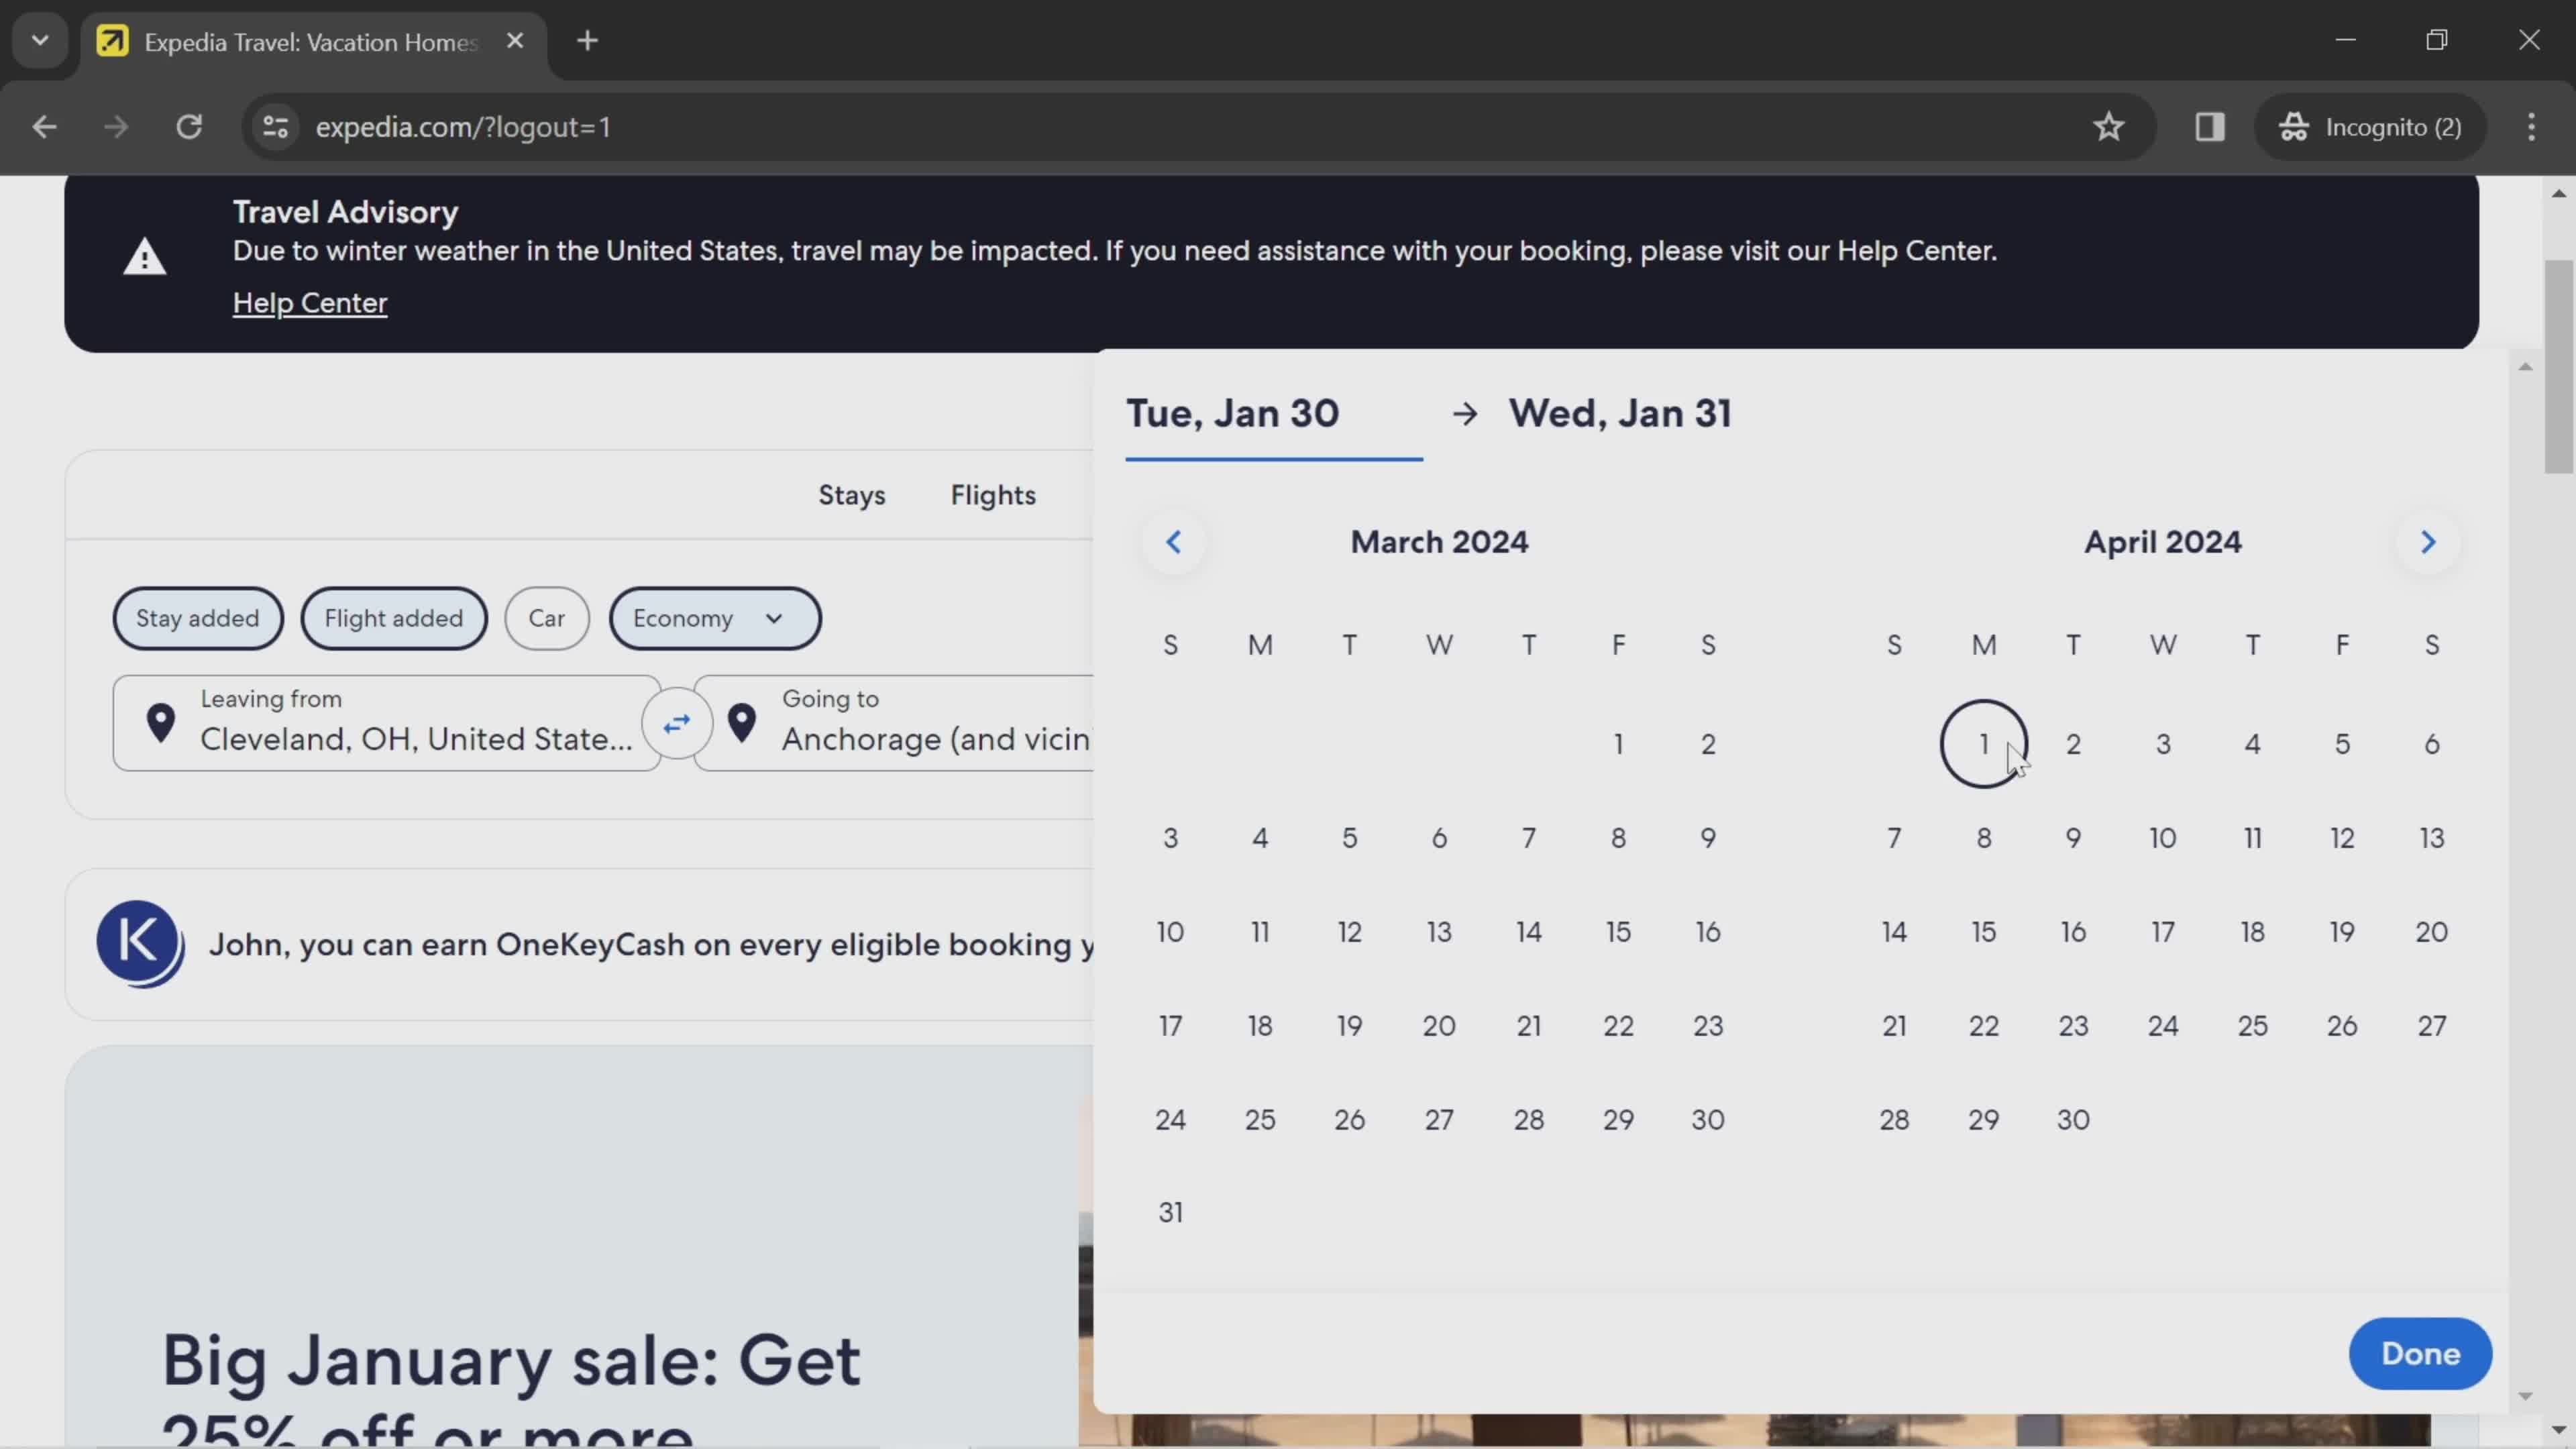The image size is (2576, 1449).
Task: Pick March 31 in the calendar
Action: coord(1171,1213)
